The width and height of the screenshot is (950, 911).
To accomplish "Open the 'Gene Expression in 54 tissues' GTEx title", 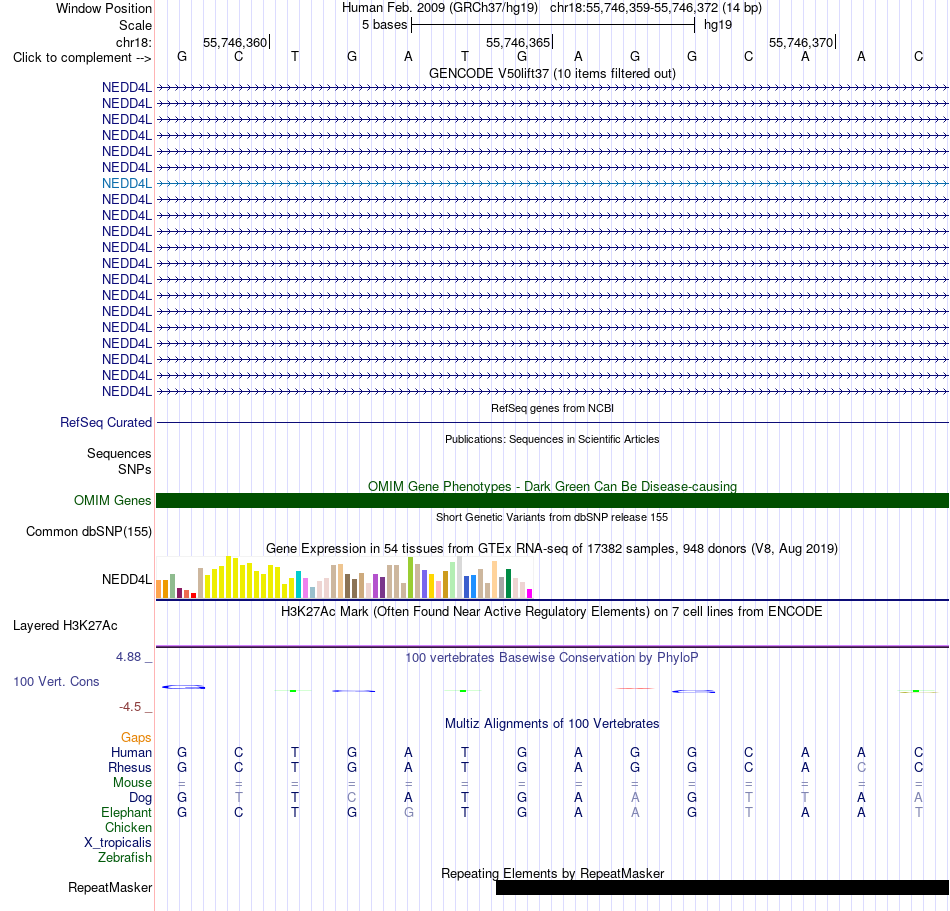I will click(552, 548).
